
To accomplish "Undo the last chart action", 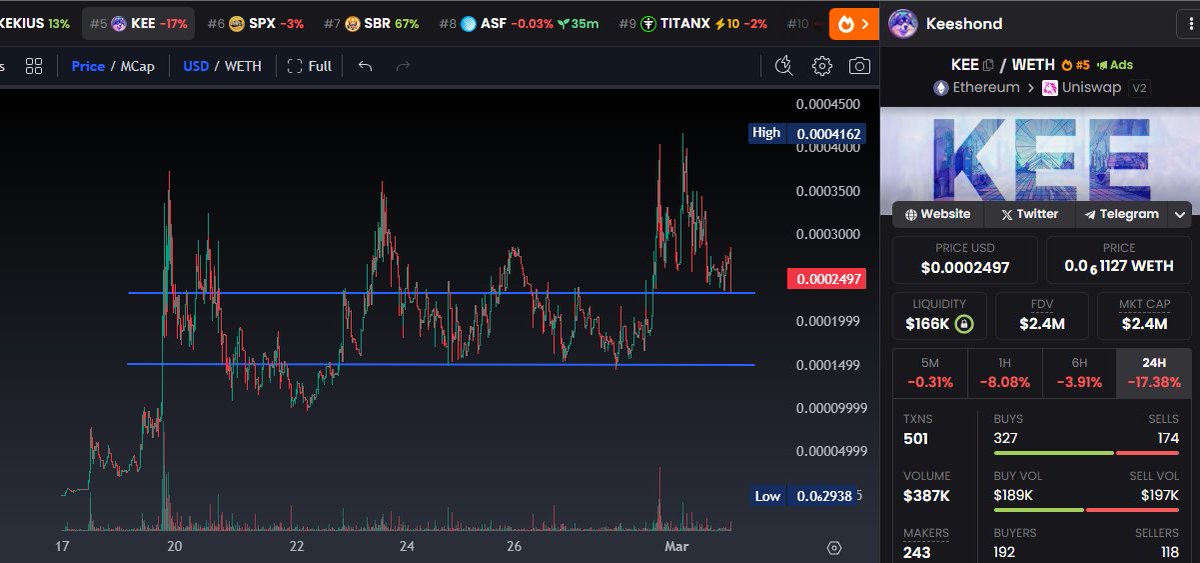I will pos(365,66).
